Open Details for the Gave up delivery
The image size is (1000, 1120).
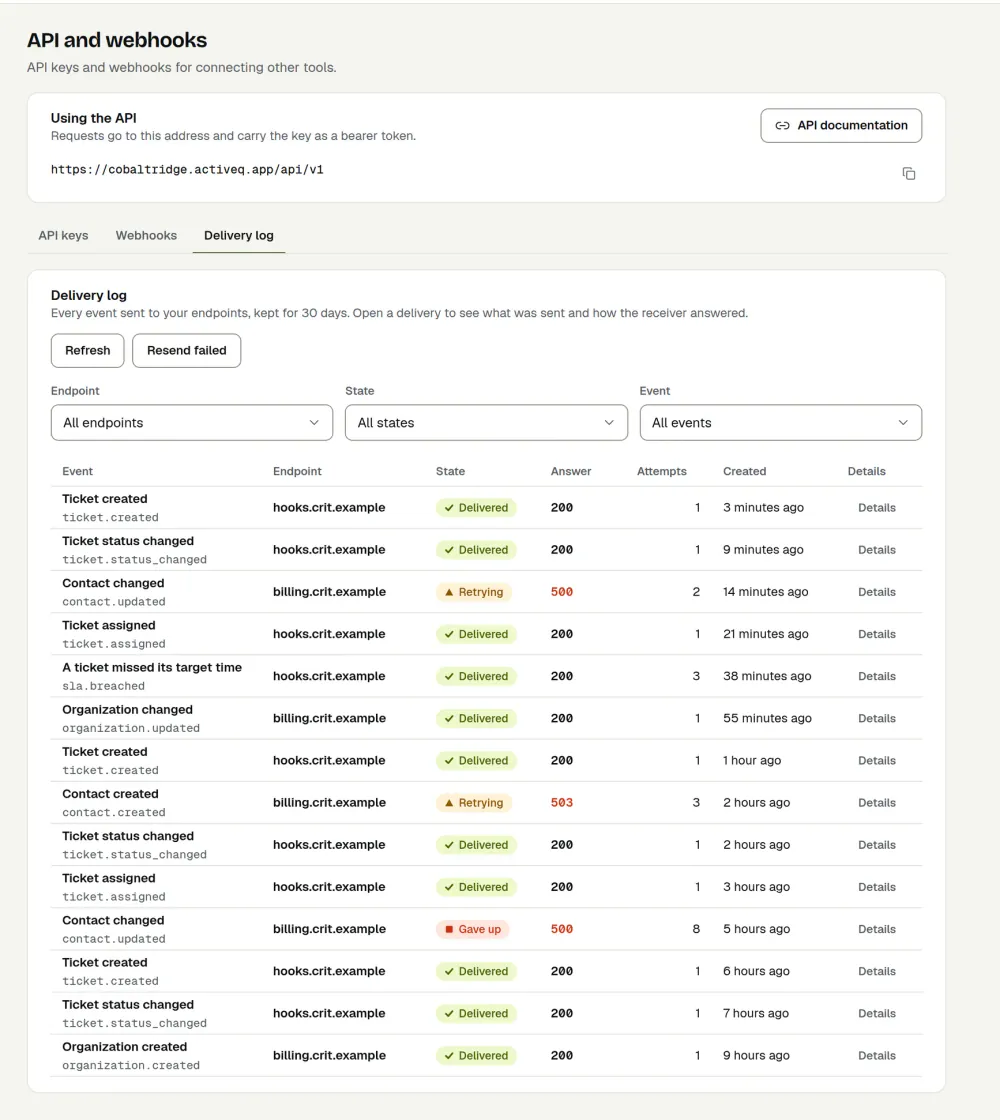[876, 929]
